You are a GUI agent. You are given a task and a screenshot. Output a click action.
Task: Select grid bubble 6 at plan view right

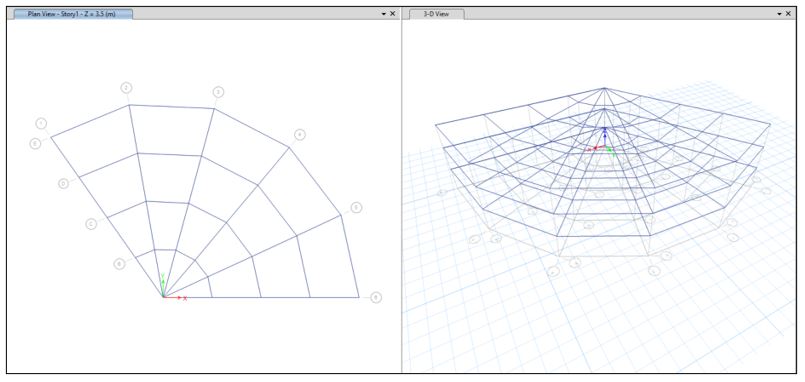376,297
